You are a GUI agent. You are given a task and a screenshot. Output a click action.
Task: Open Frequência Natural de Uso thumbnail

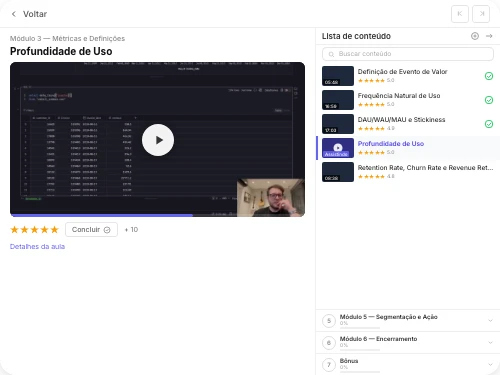[x=338, y=100]
